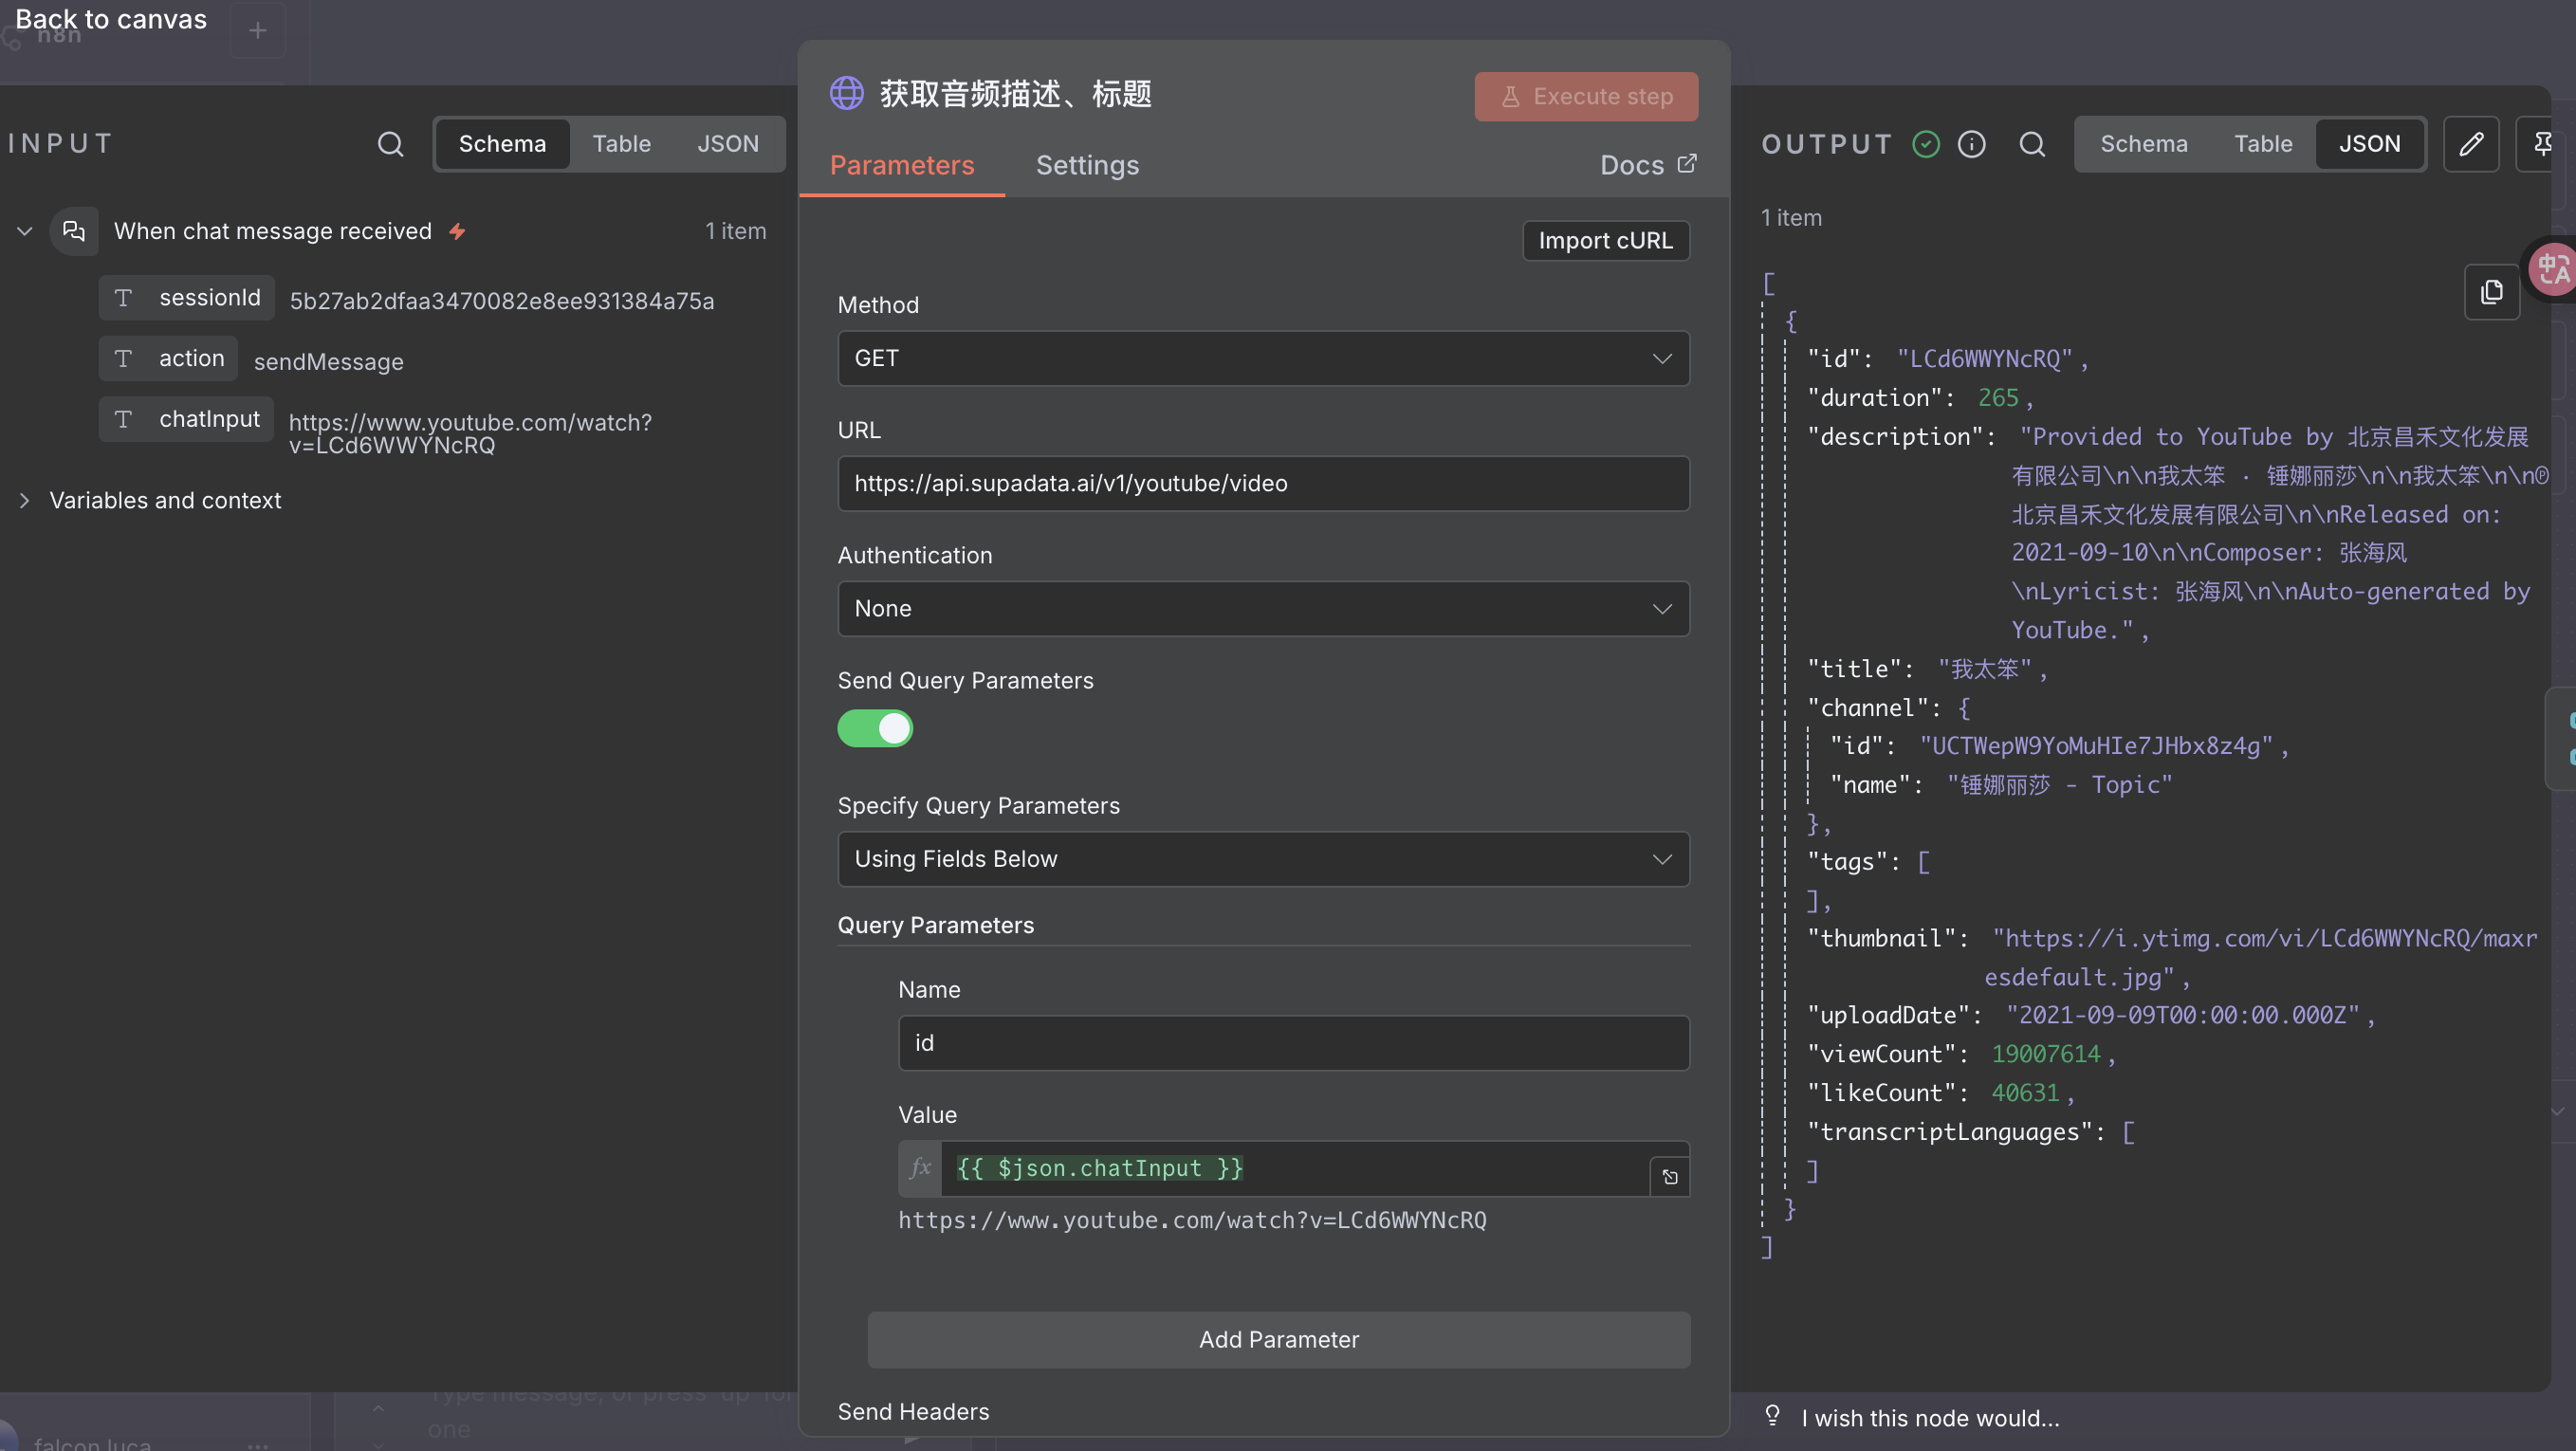The image size is (2576, 1451).
Task: Click the copy JSON output icon
Action: [2491, 292]
